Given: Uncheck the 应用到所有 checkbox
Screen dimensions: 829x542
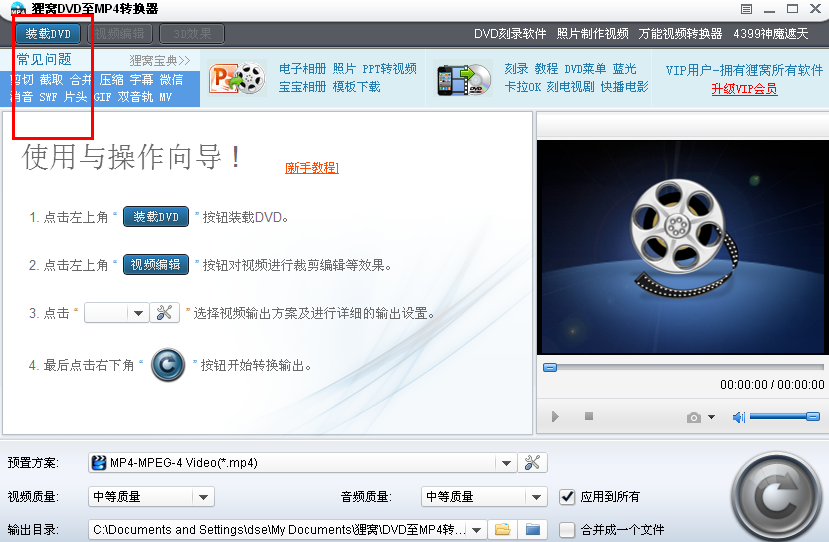Looking at the screenshot, I should (x=567, y=496).
